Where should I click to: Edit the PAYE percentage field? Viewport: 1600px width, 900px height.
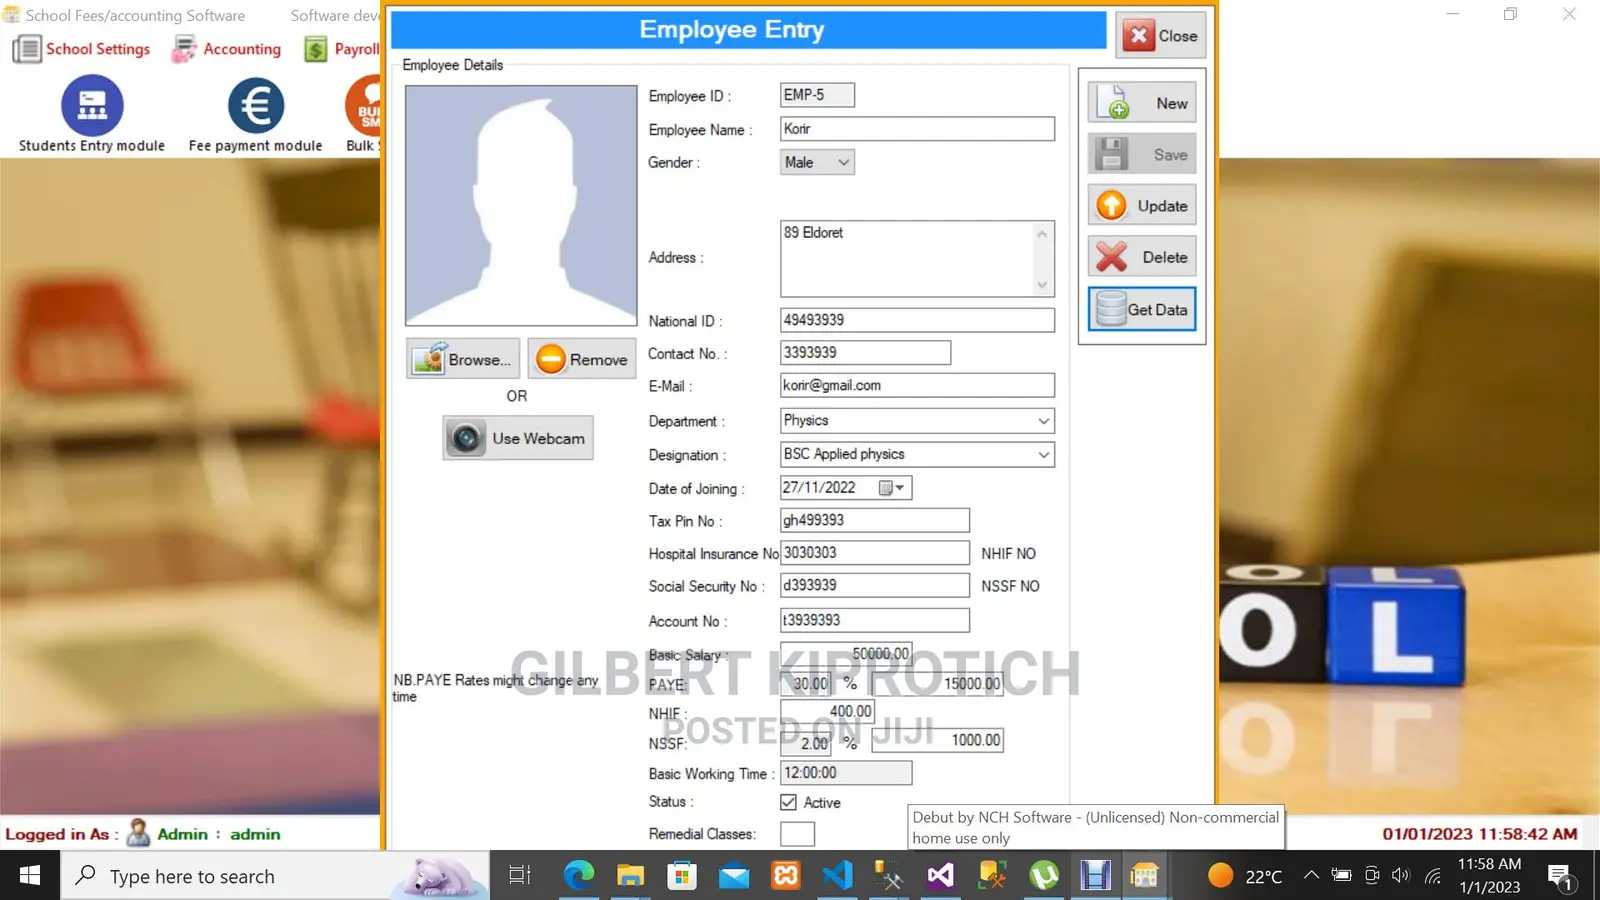(806, 684)
